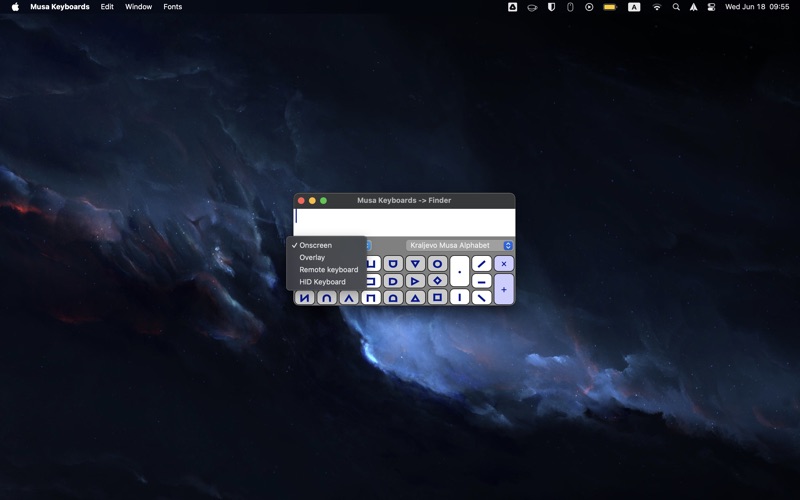This screenshot has height=500, width=800.
Task: Click the battery status icon
Action: click(610, 7)
